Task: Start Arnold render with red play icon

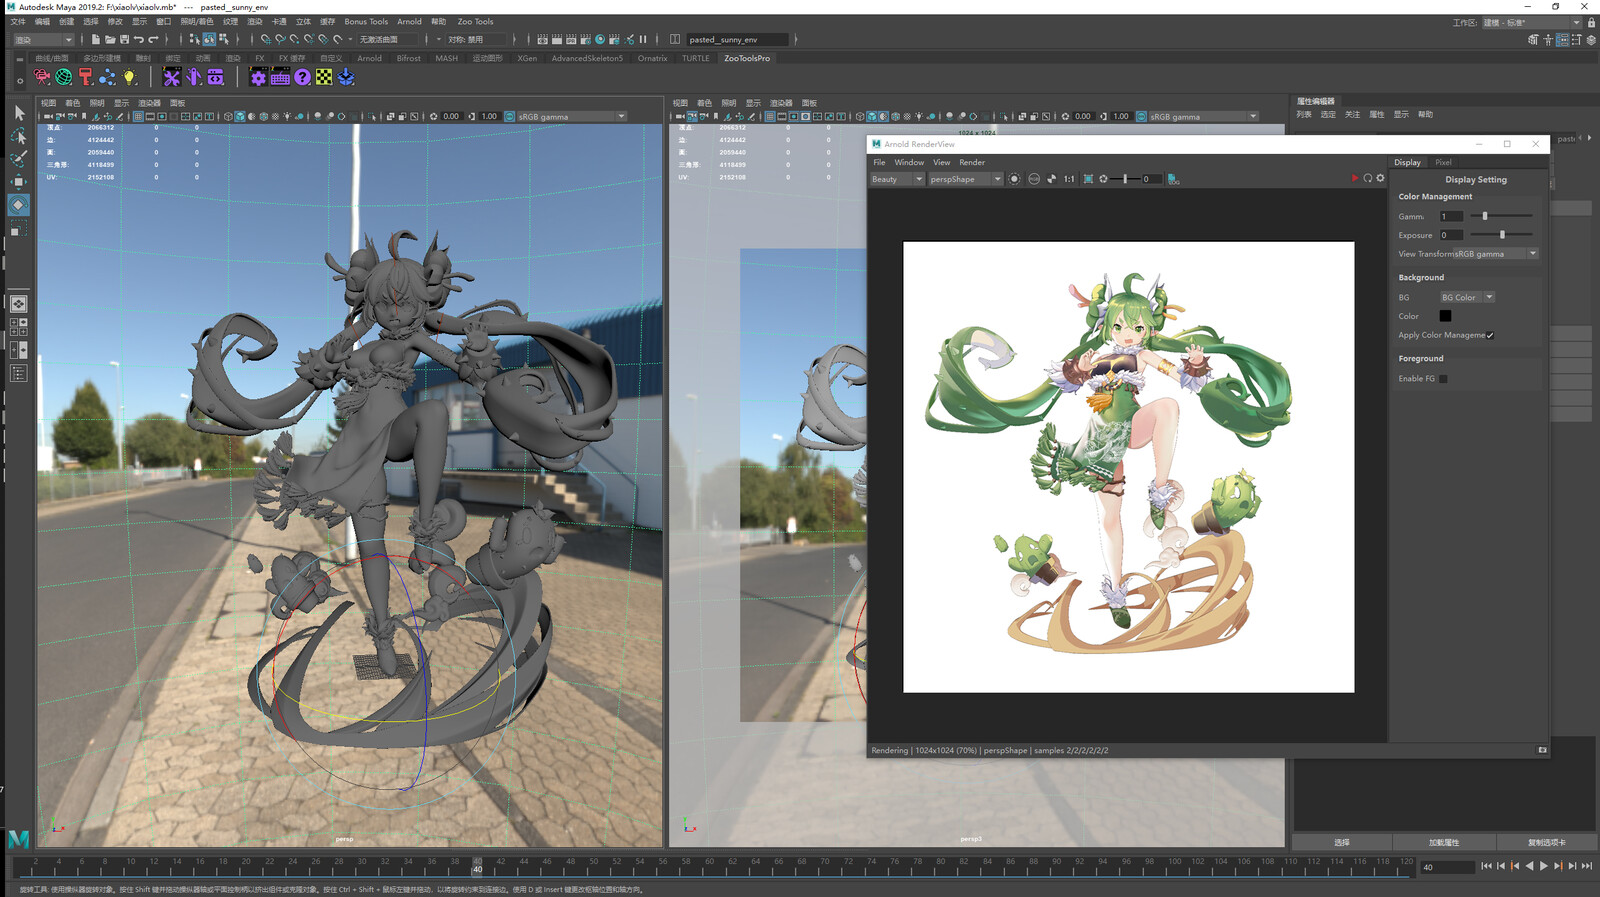Action: [1355, 179]
